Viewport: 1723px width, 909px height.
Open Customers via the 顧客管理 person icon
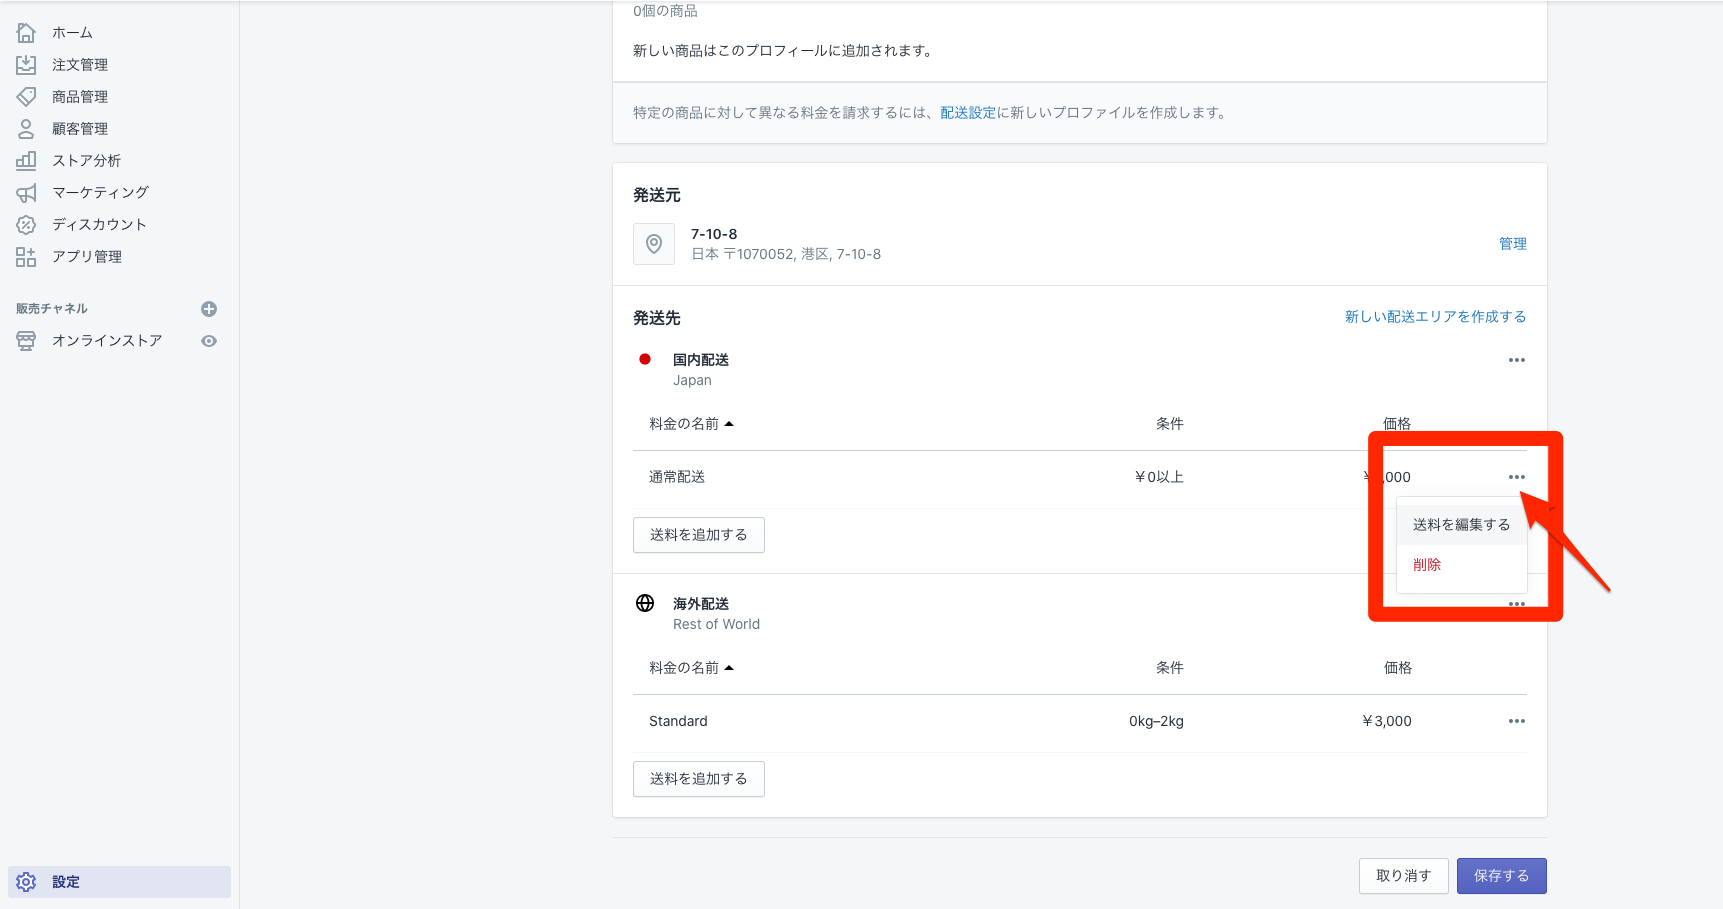click(26, 129)
